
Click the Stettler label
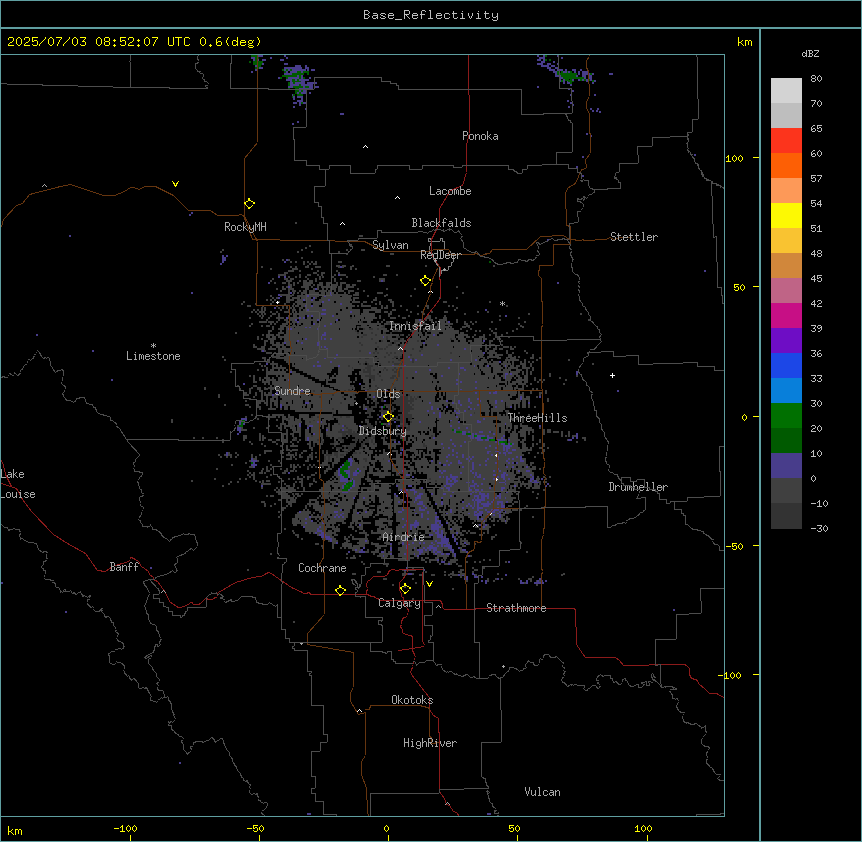point(634,237)
